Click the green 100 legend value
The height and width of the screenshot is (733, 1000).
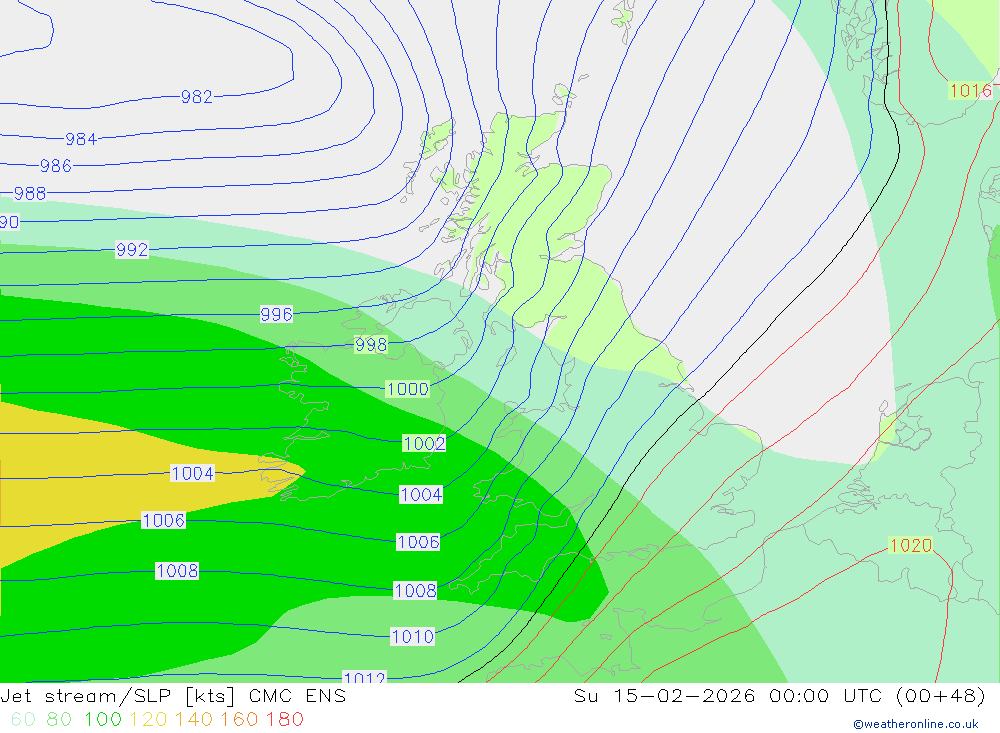pos(103,720)
